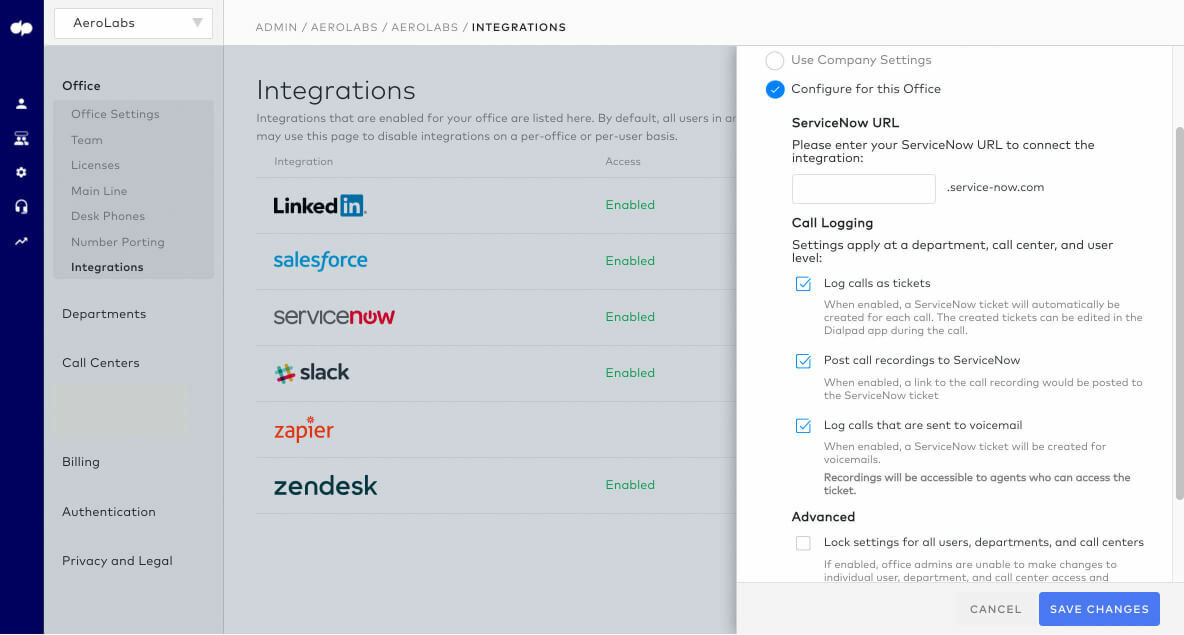This screenshot has width=1184, height=635.
Task: Expand the Call Centers section
Action: (x=100, y=363)
